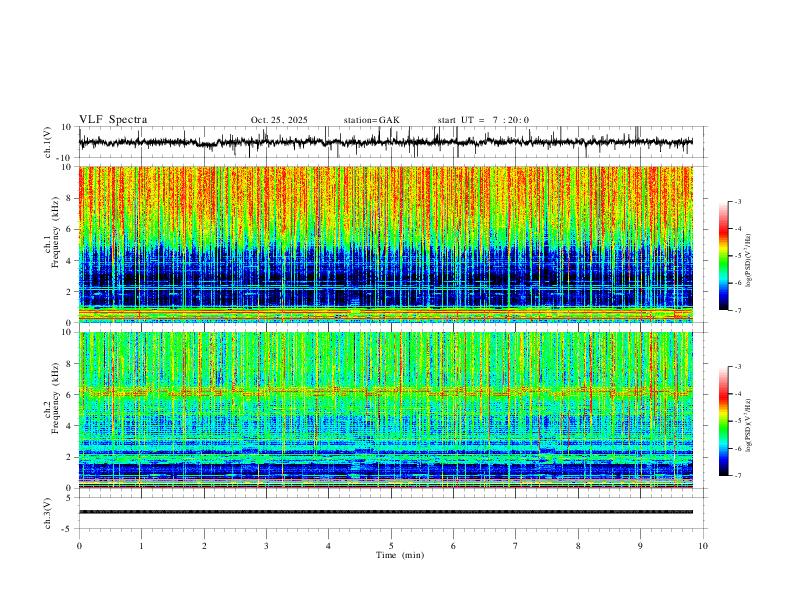The height and width of the screenshot is (612, 792).
Task: Click the "4" kHz tick on ch.1 frequency axis
Action: coord(71,261)
